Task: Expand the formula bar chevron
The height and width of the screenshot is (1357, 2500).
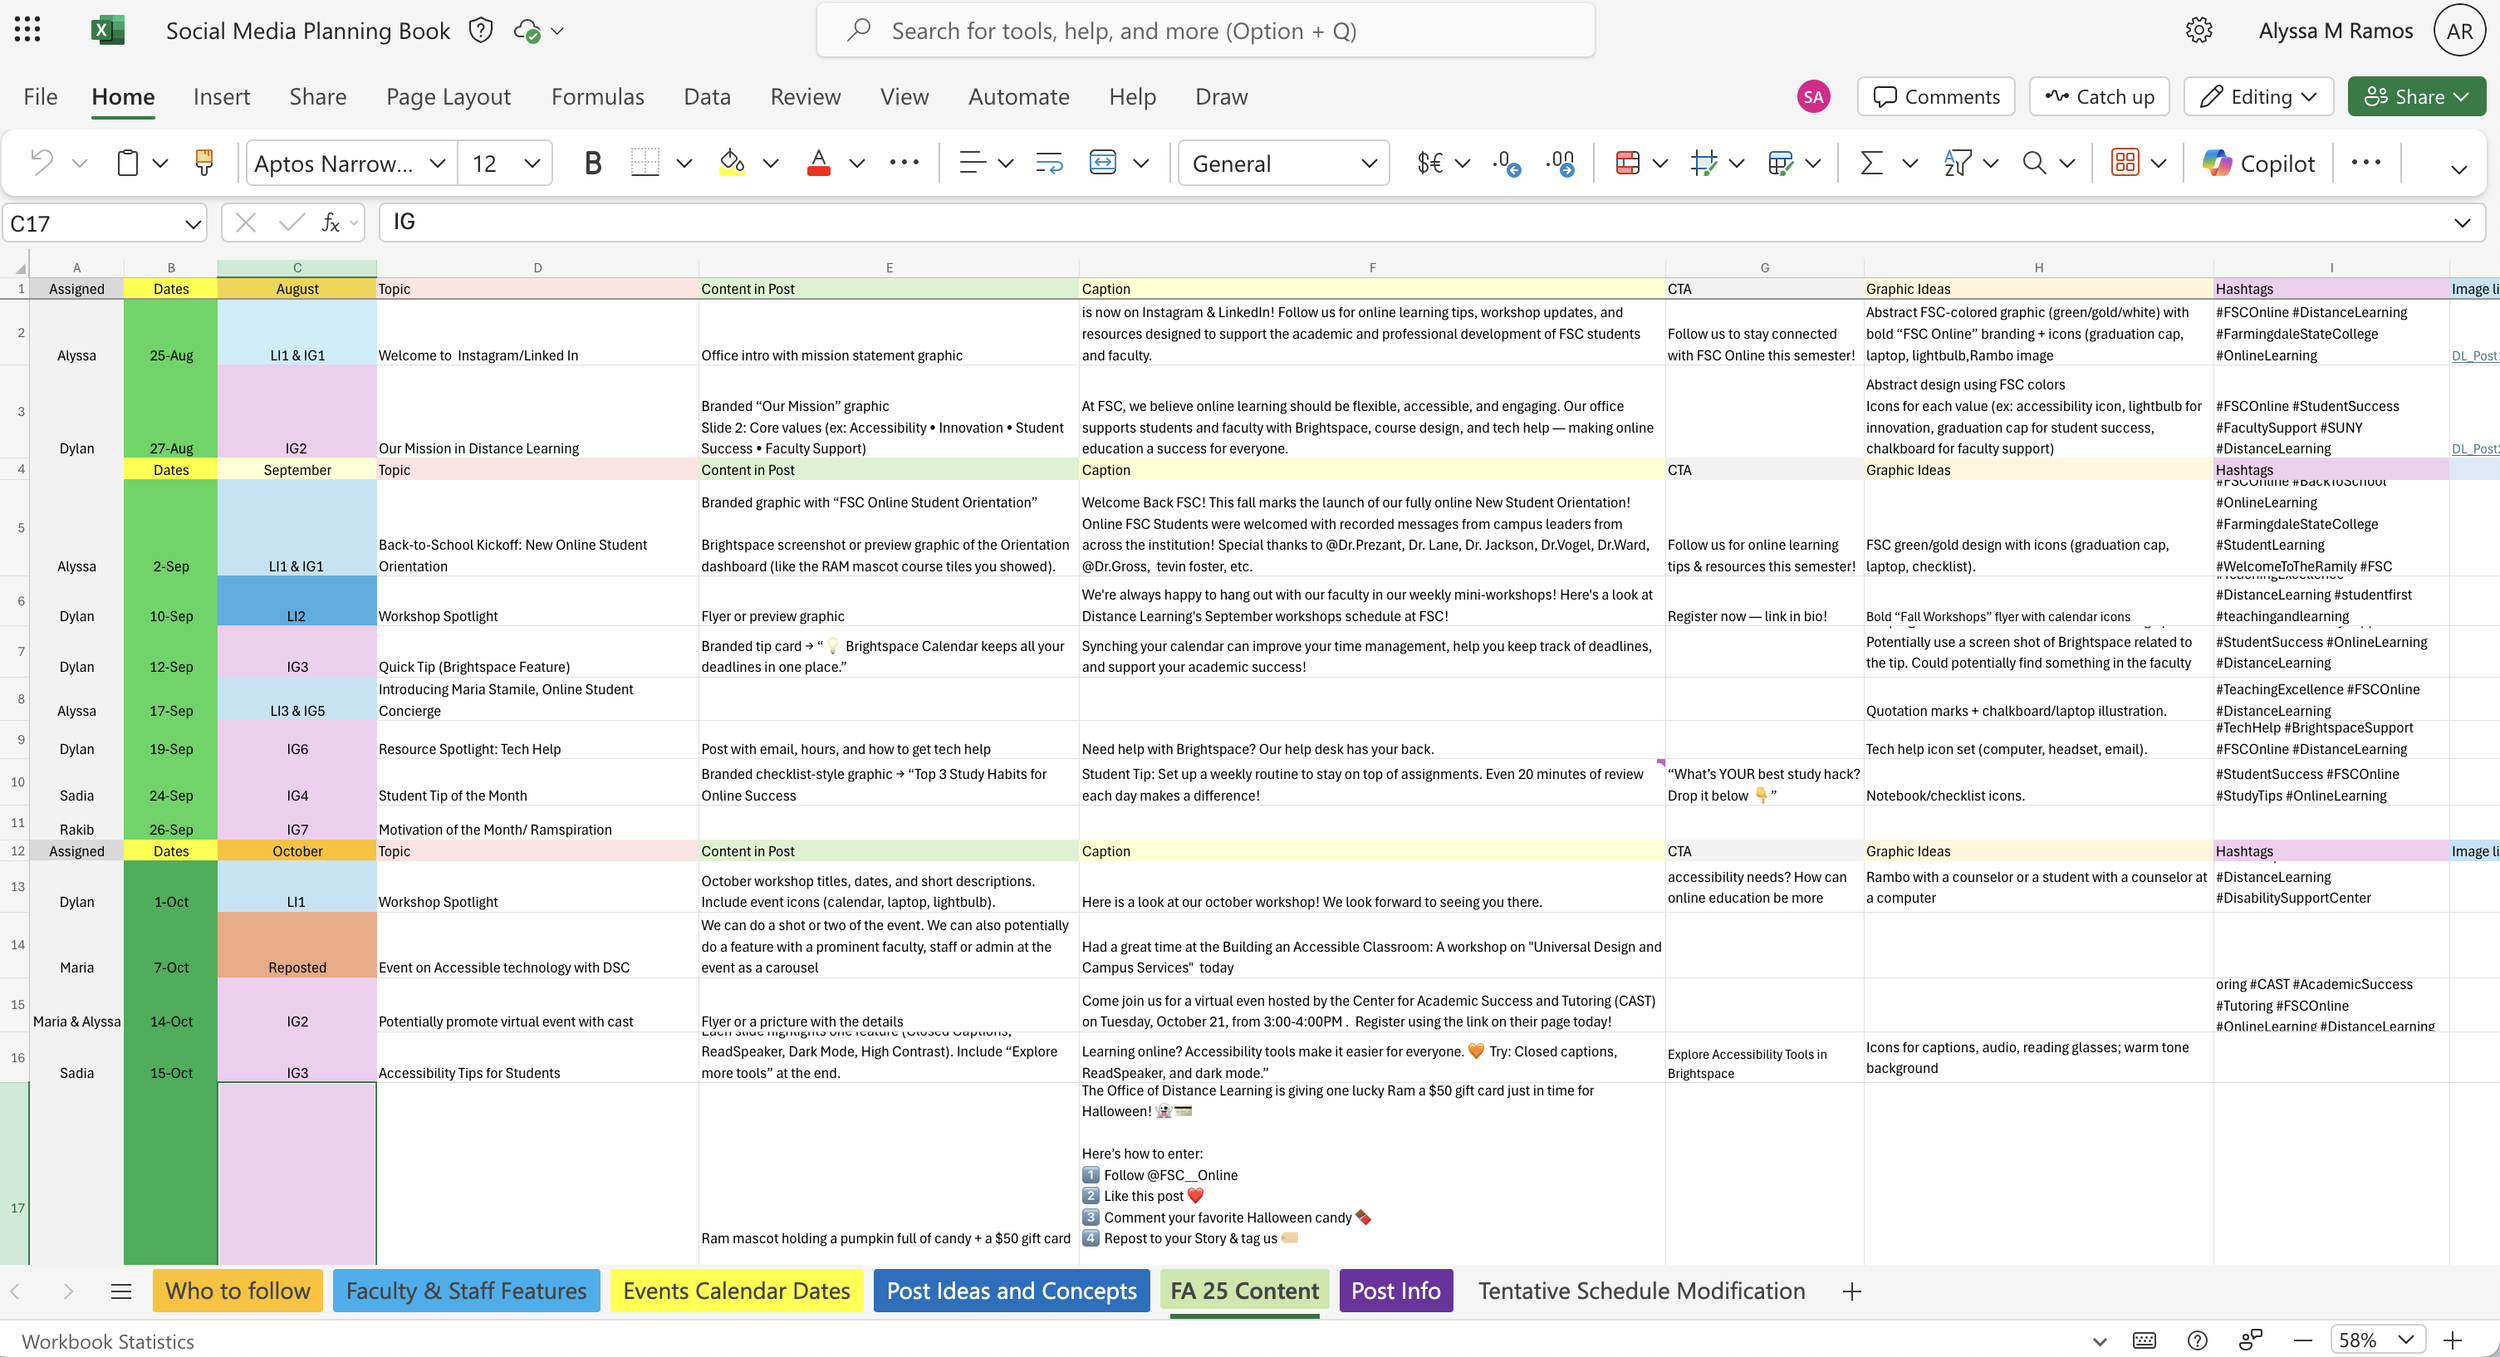Action: coord(2462,223)
